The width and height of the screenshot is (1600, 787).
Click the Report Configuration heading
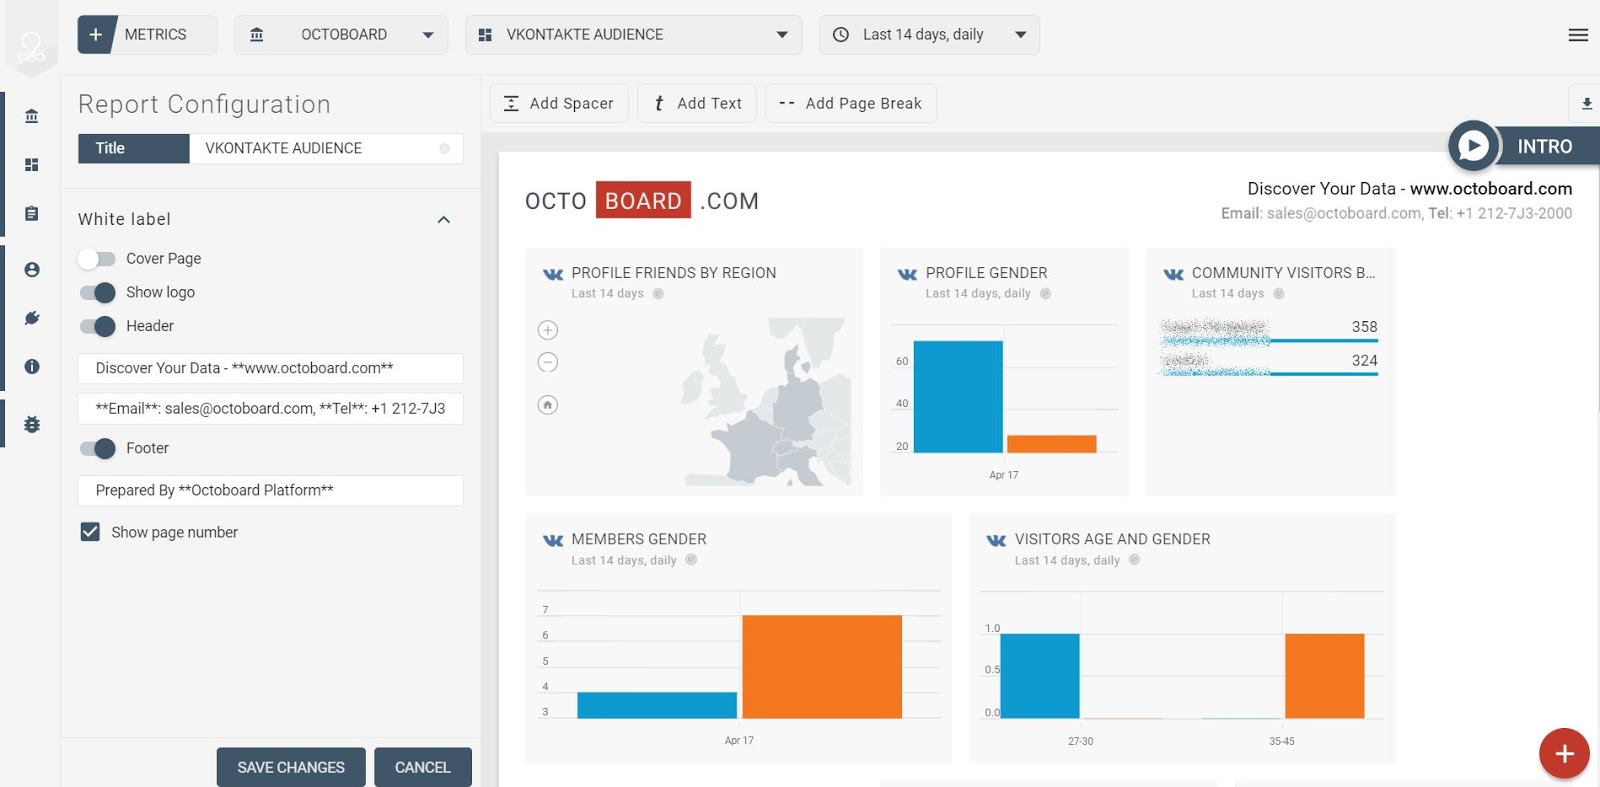(x=204, y=104)
